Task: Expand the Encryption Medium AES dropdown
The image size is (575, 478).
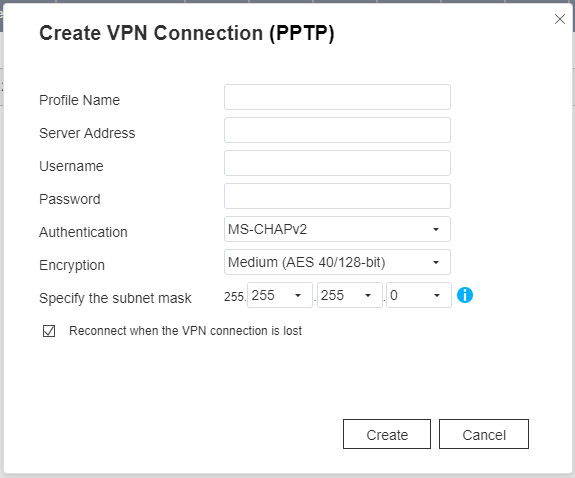Action: [337, 262]
